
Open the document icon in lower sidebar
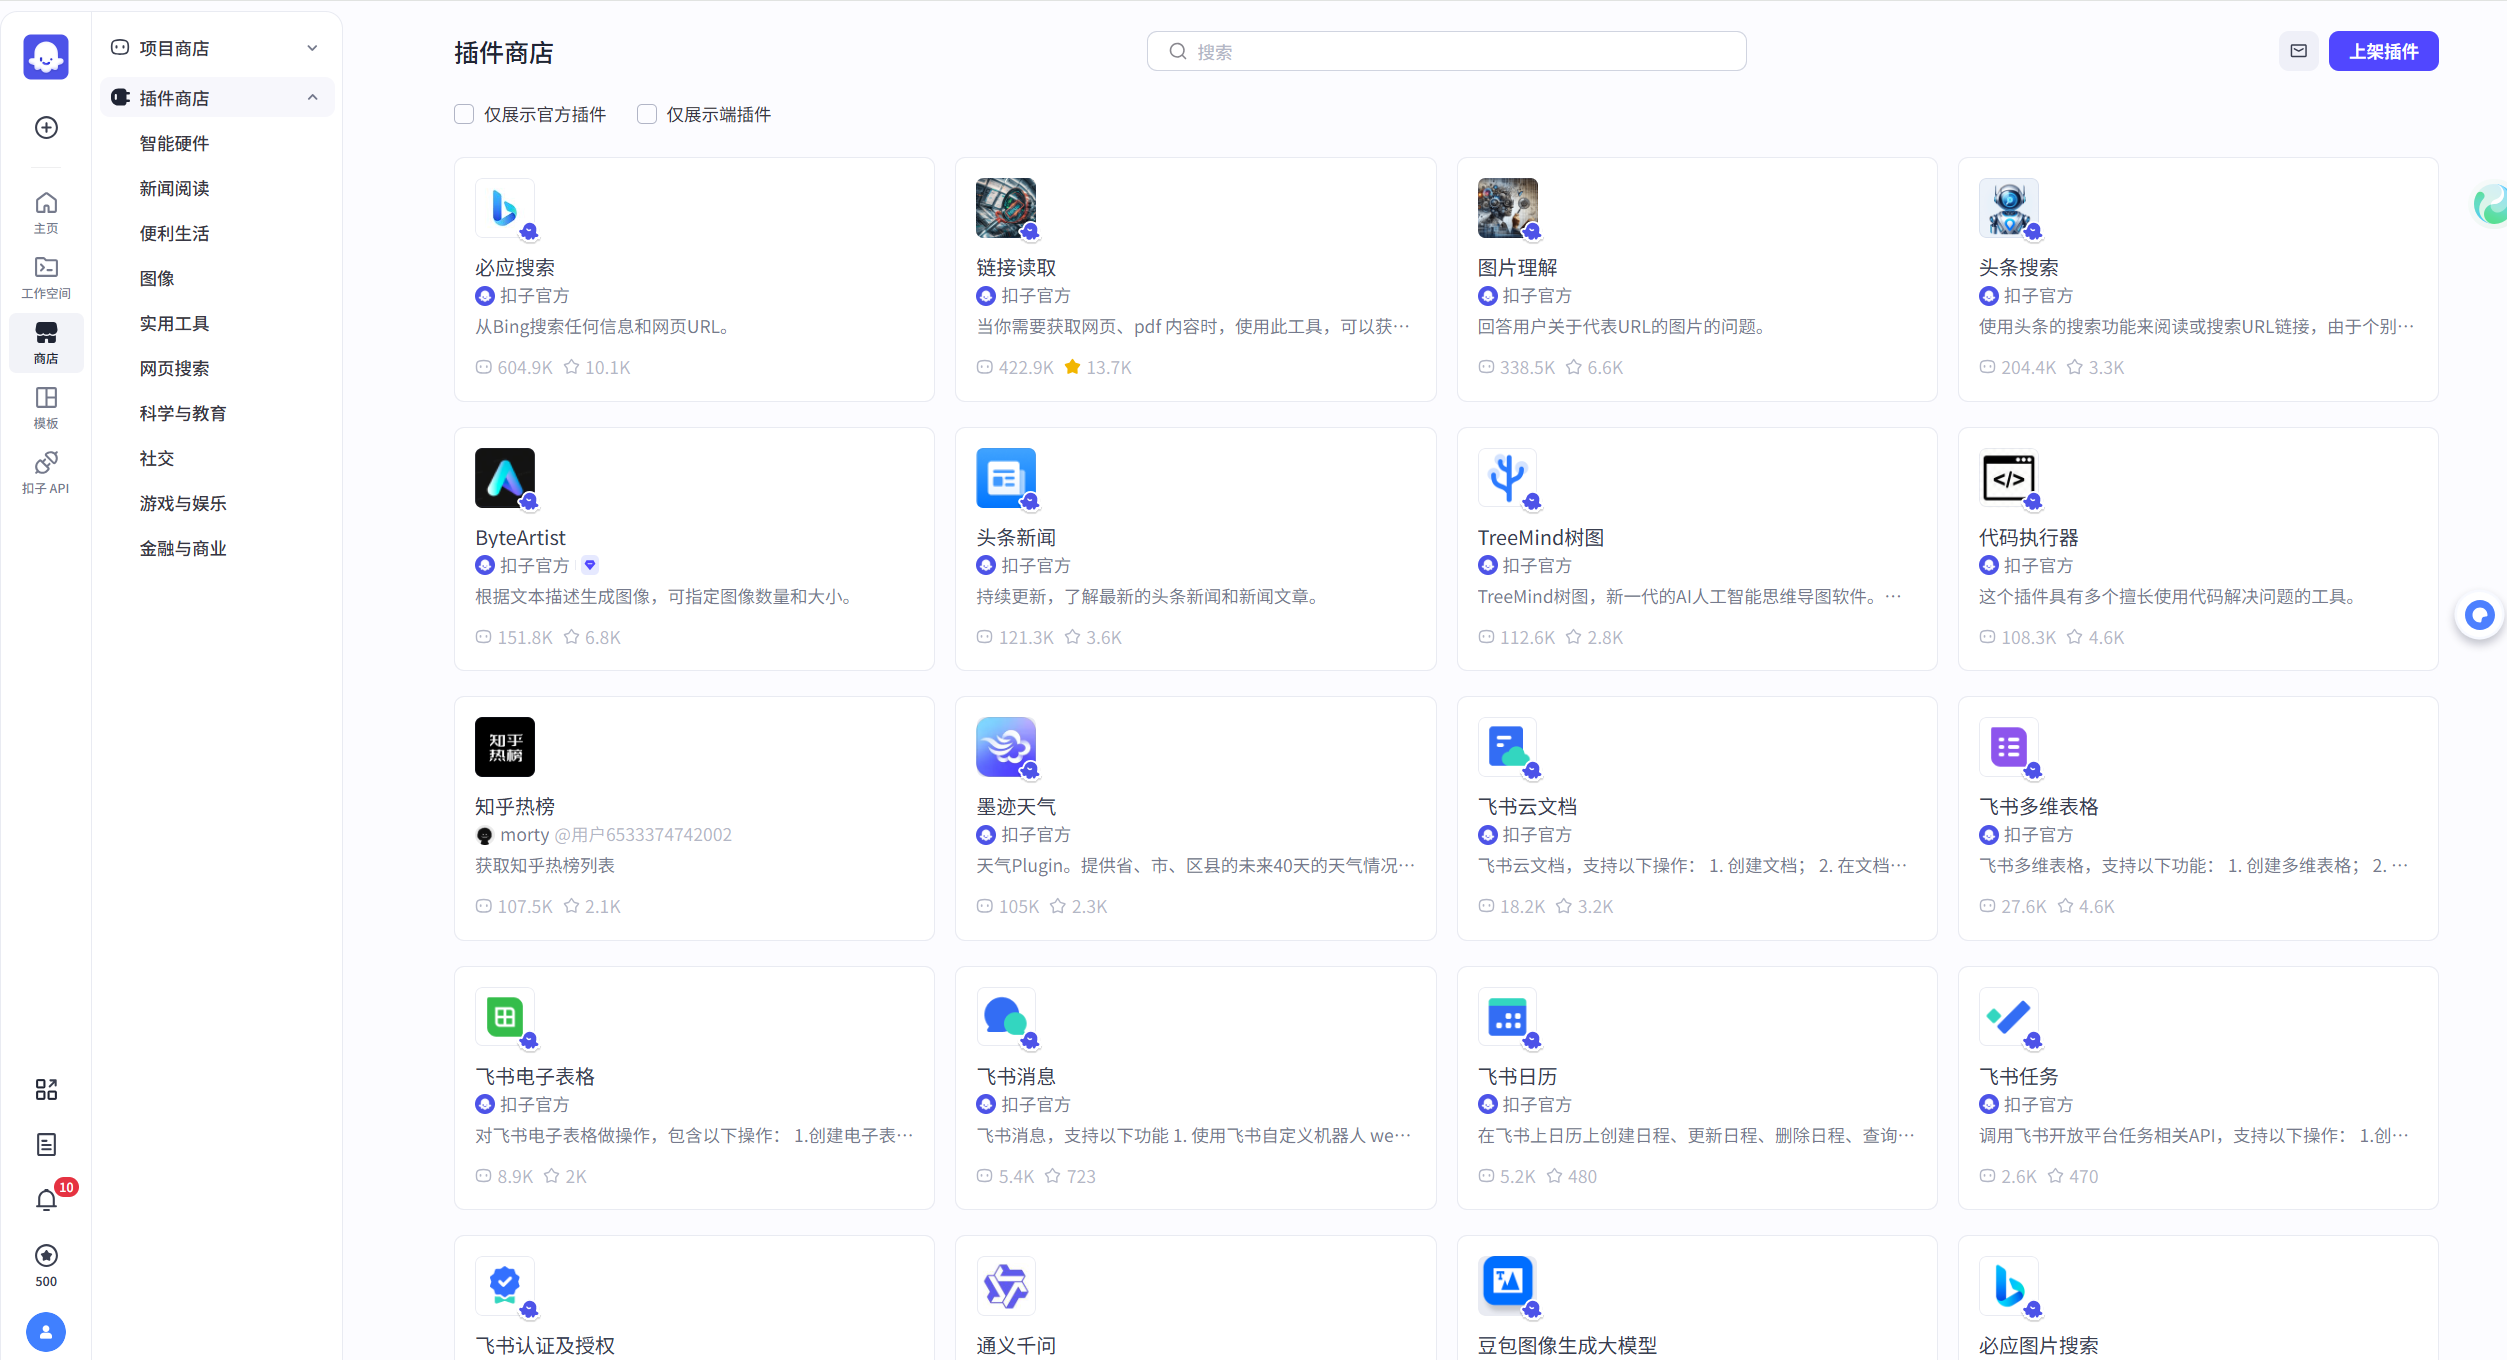[x=46, y=1144]
